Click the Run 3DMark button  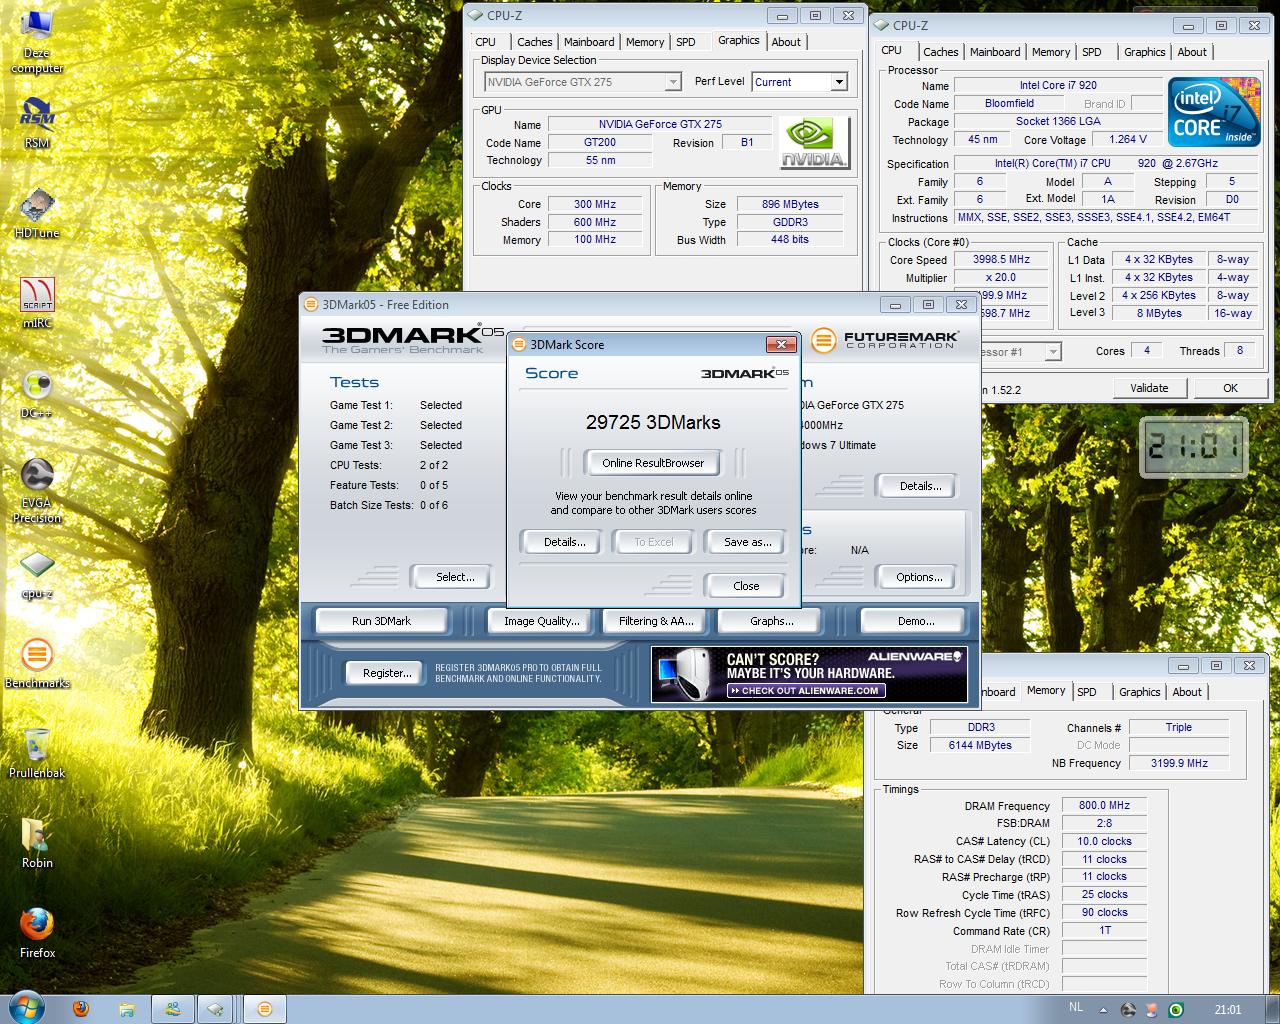click(381, 621)
